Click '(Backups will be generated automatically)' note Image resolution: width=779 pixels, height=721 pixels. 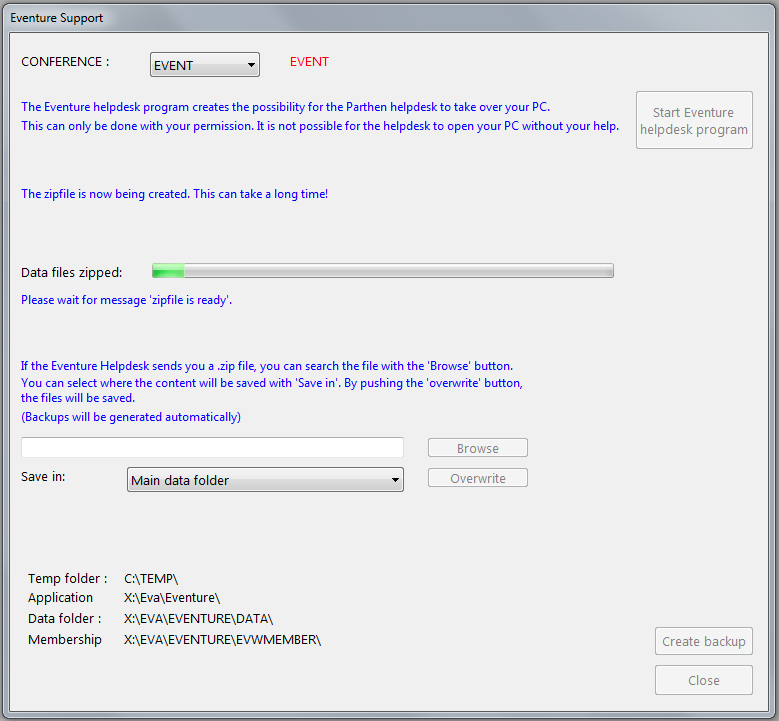coord(131,417)
